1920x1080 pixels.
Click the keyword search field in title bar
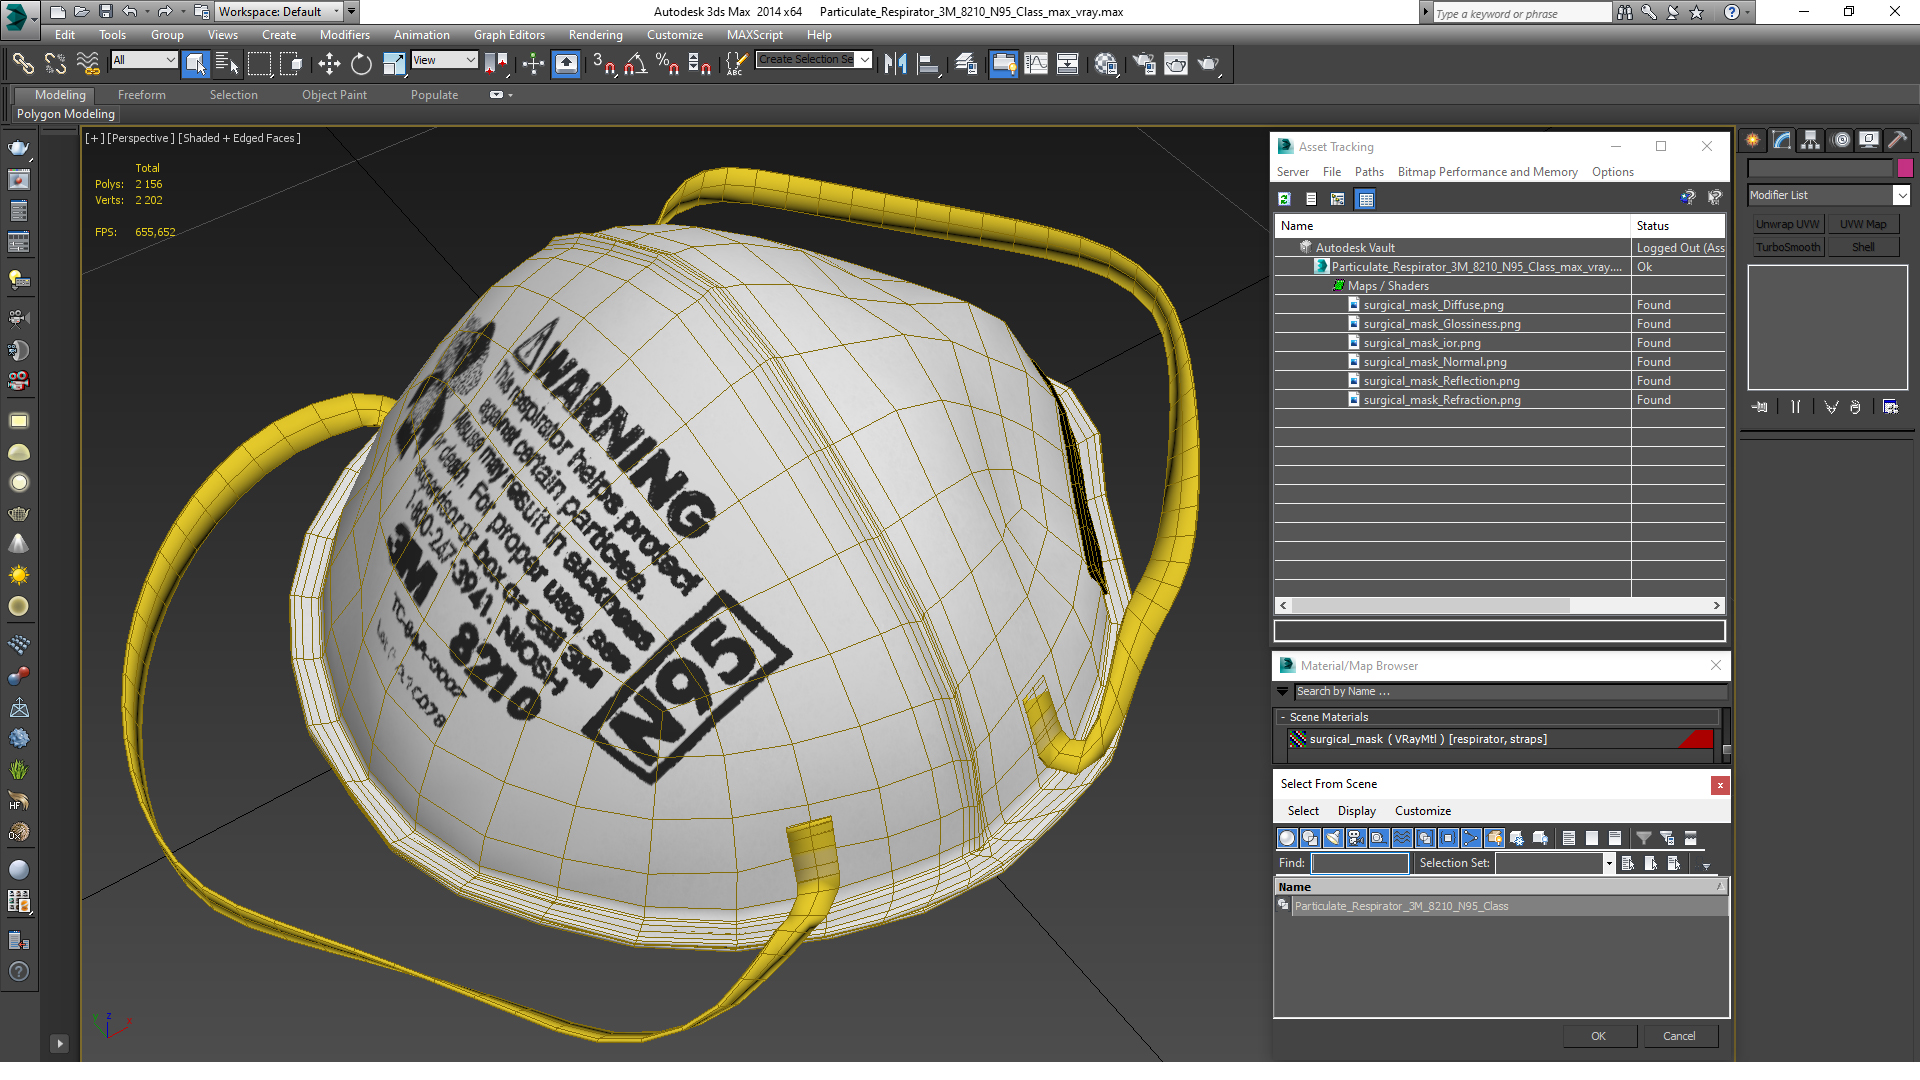point(1522,13)
